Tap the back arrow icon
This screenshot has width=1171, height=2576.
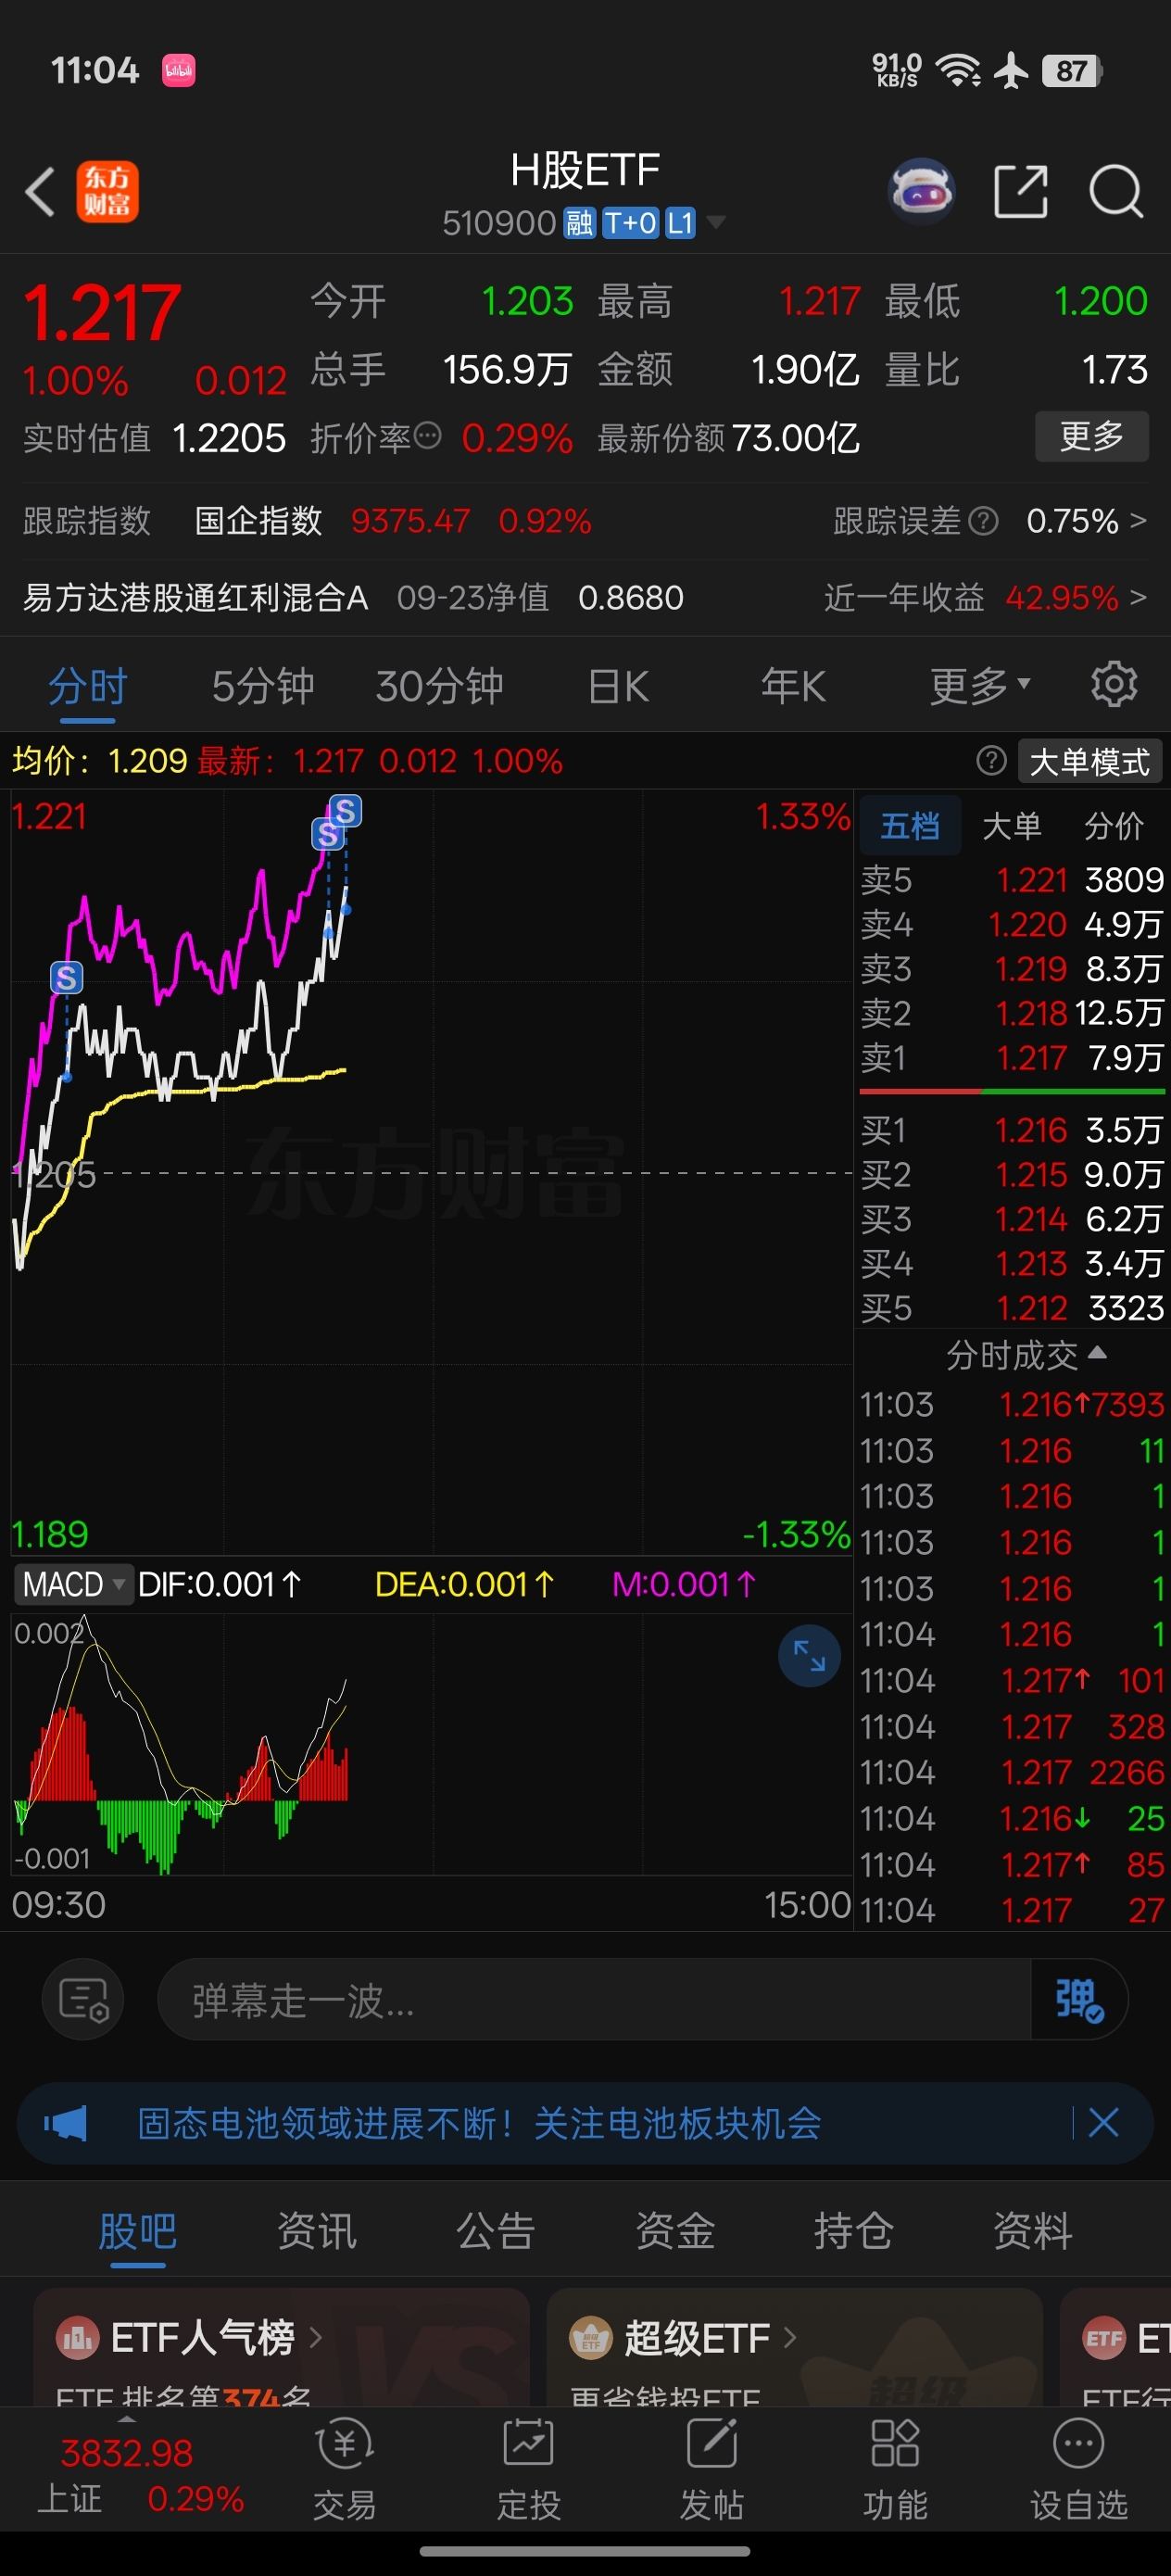pos(40,191)
